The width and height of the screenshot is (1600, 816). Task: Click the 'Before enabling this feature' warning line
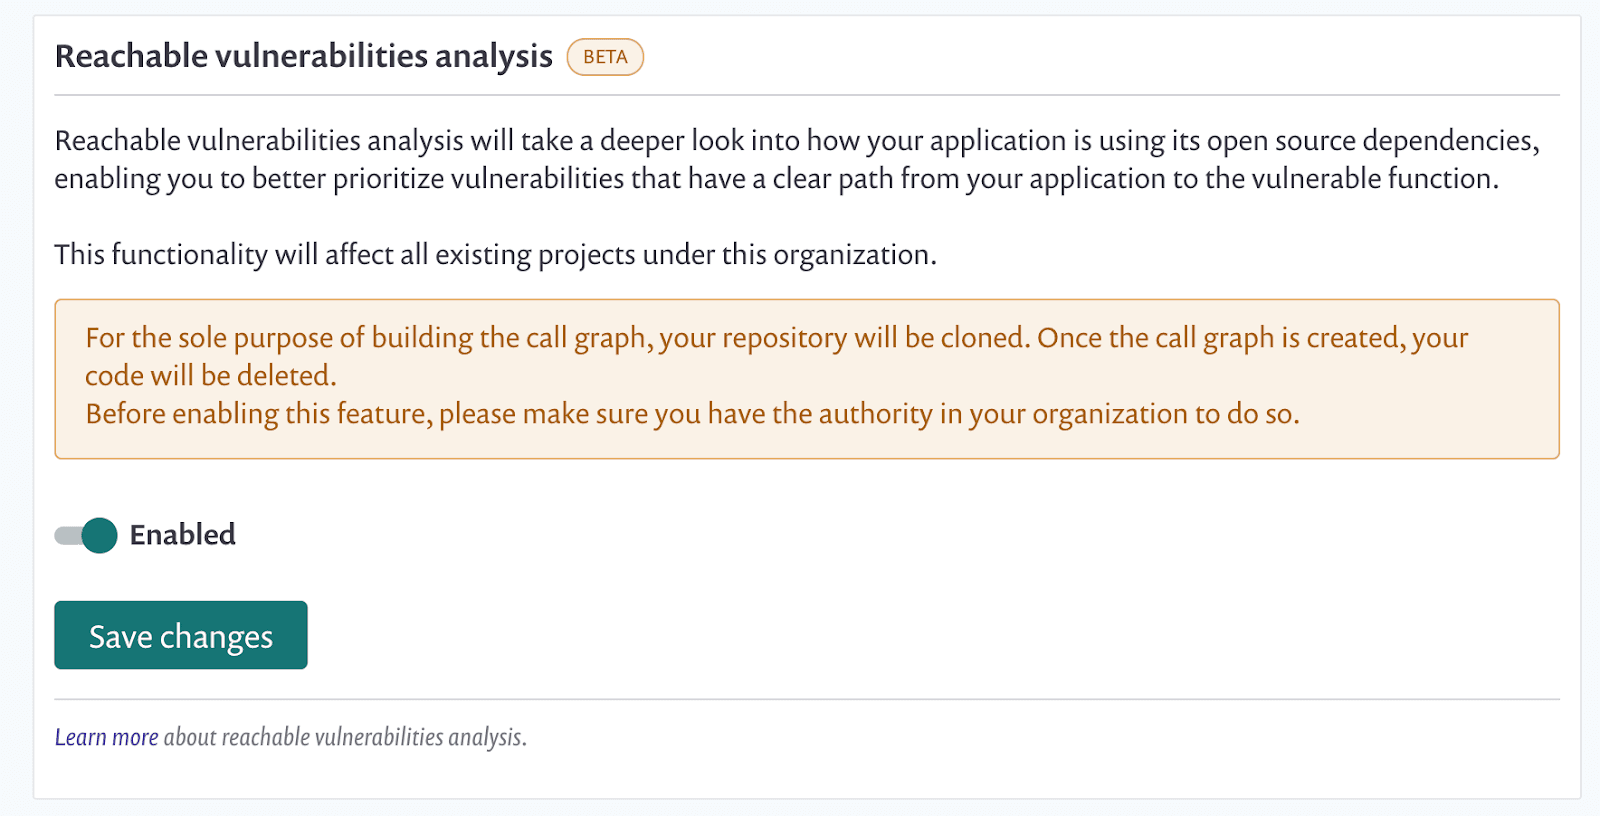692,414
